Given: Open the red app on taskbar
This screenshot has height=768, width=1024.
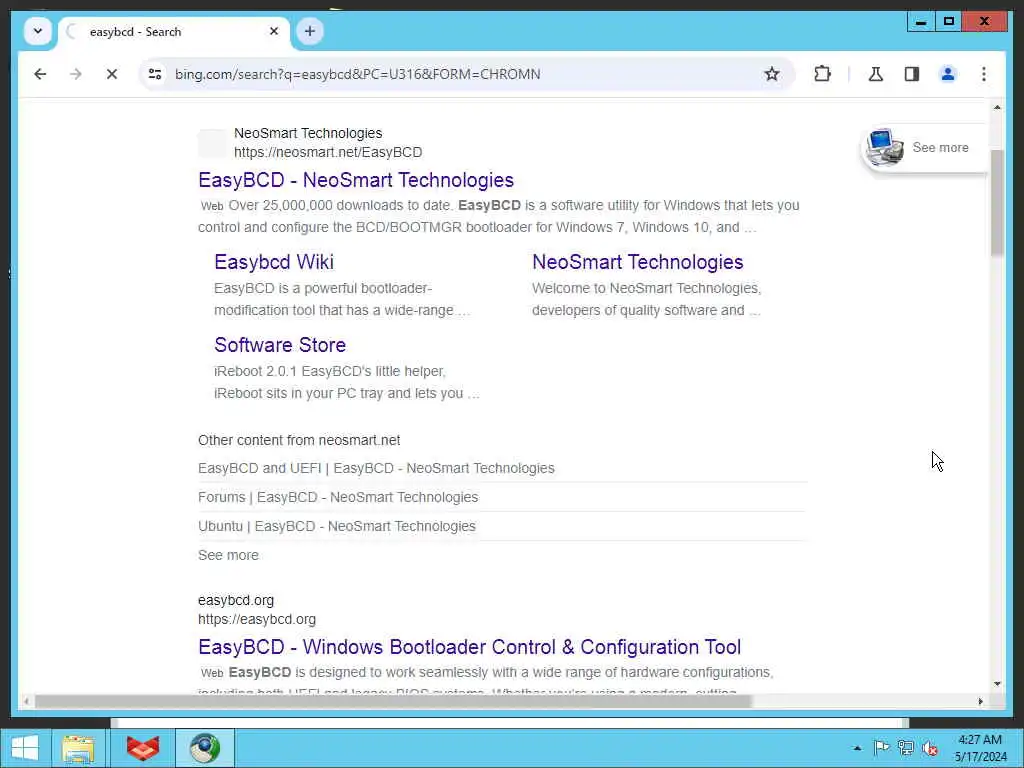Looking at the screenshot, I should [142, 748].
